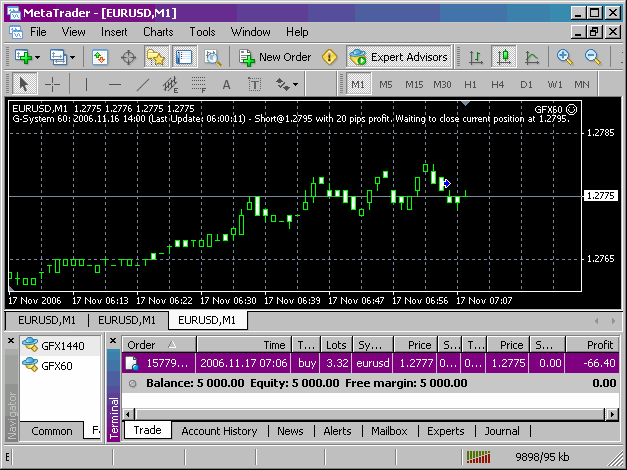Screen dimensions: 627x470
Task: Select the M5 timeframe button
Action: [x=386, y=84]
